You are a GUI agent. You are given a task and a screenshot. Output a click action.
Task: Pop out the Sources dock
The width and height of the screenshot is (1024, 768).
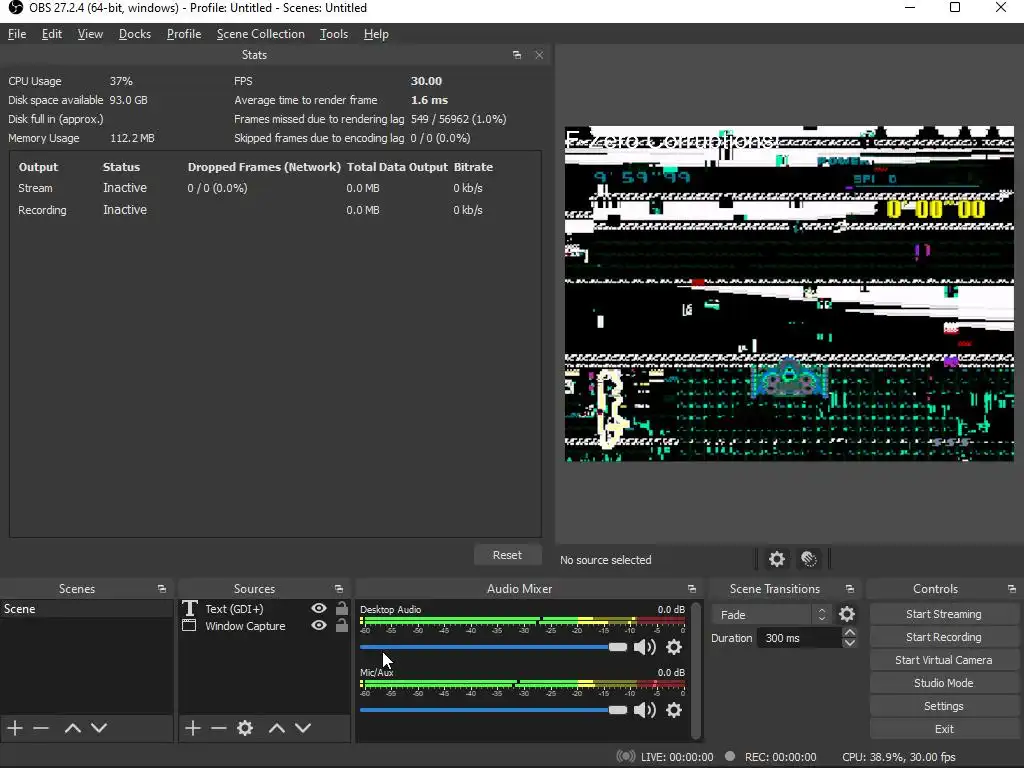click(339, 589)
